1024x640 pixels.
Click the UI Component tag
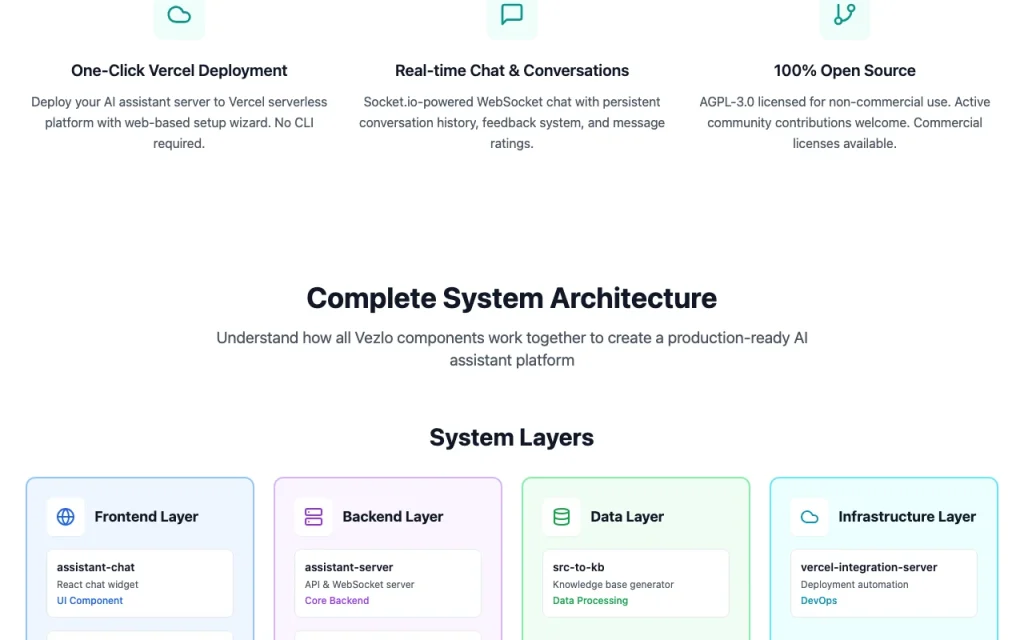(89, 601)
